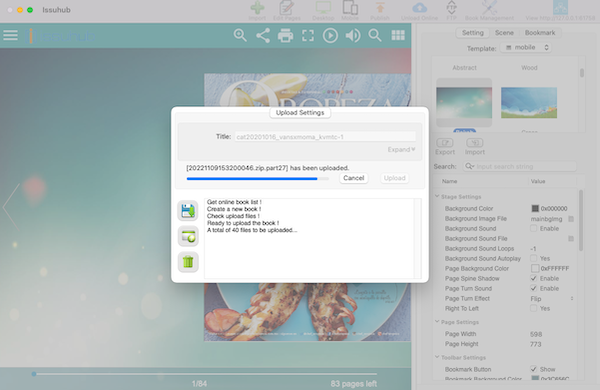Screen dimensions: 600x390
Task: Toggle fullscreen icon in viewer
Action: [308, 36]
